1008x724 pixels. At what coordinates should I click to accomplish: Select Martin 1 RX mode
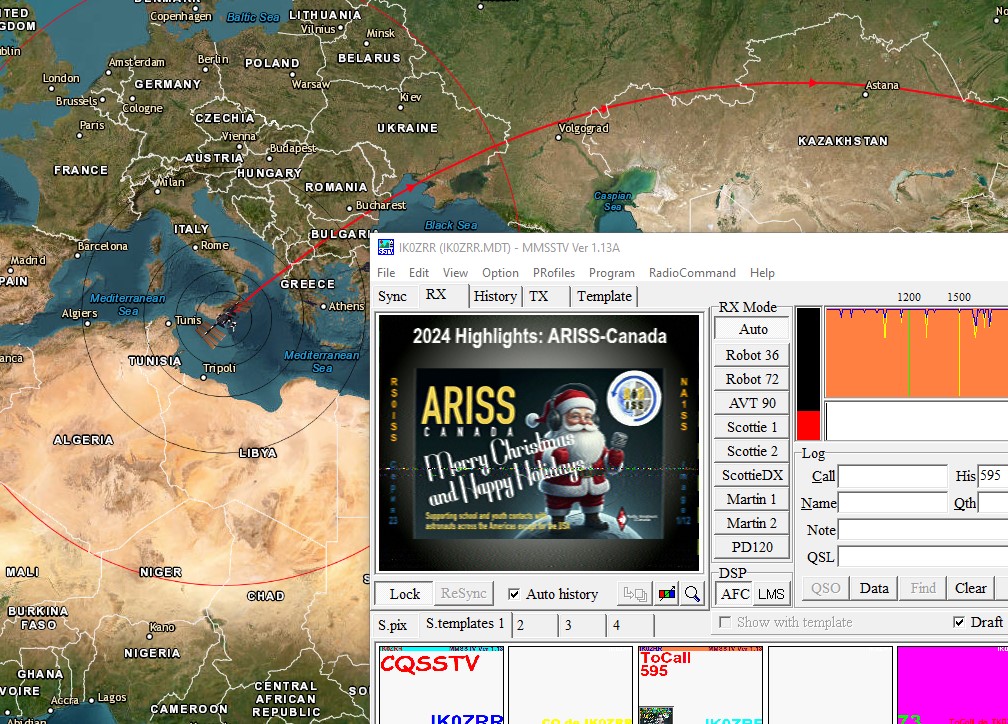point(752,499)
